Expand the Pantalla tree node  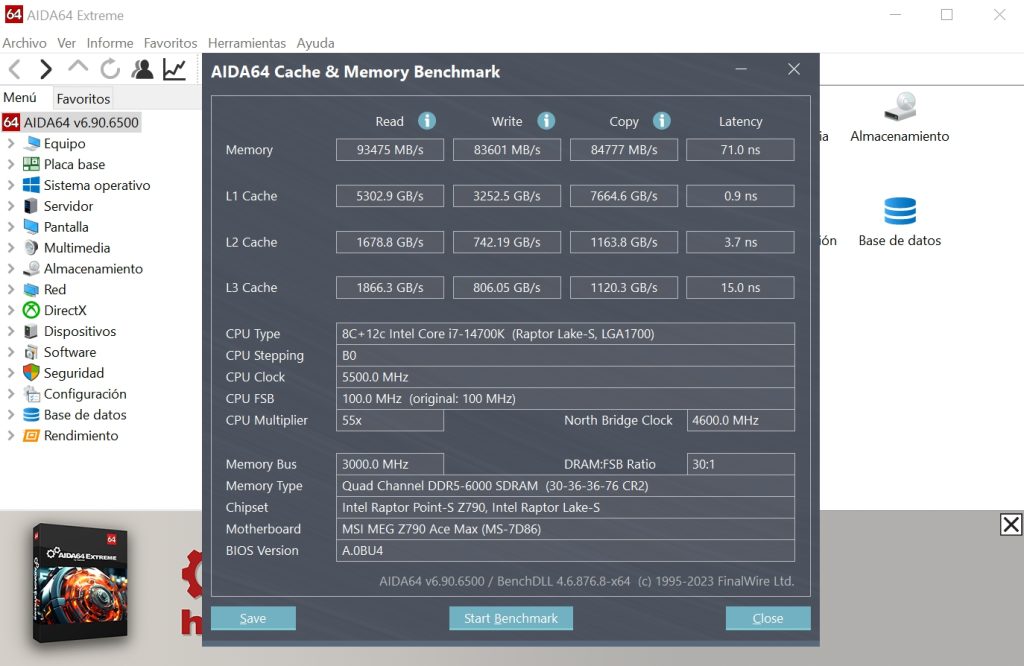tap(10, 227)
